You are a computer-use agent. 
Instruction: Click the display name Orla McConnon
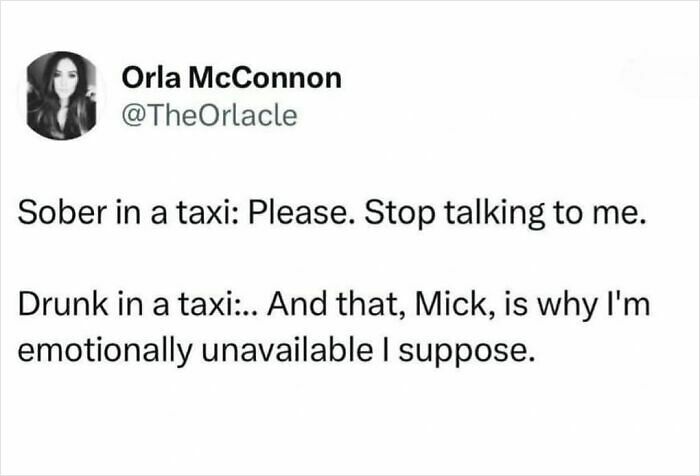[x=231, y=78]
